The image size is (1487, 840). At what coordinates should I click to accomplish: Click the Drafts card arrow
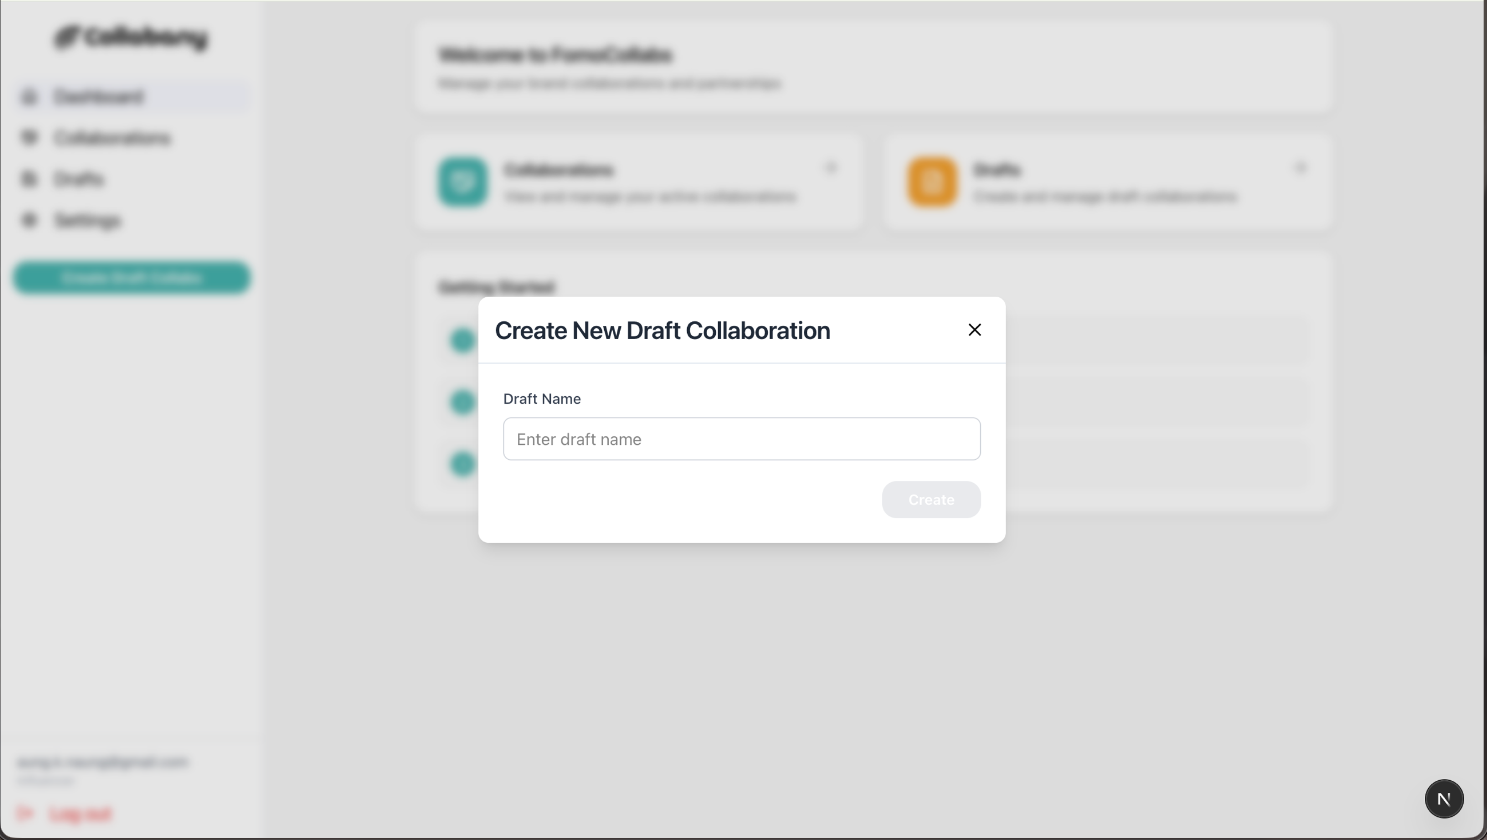tap(1301, 168)
